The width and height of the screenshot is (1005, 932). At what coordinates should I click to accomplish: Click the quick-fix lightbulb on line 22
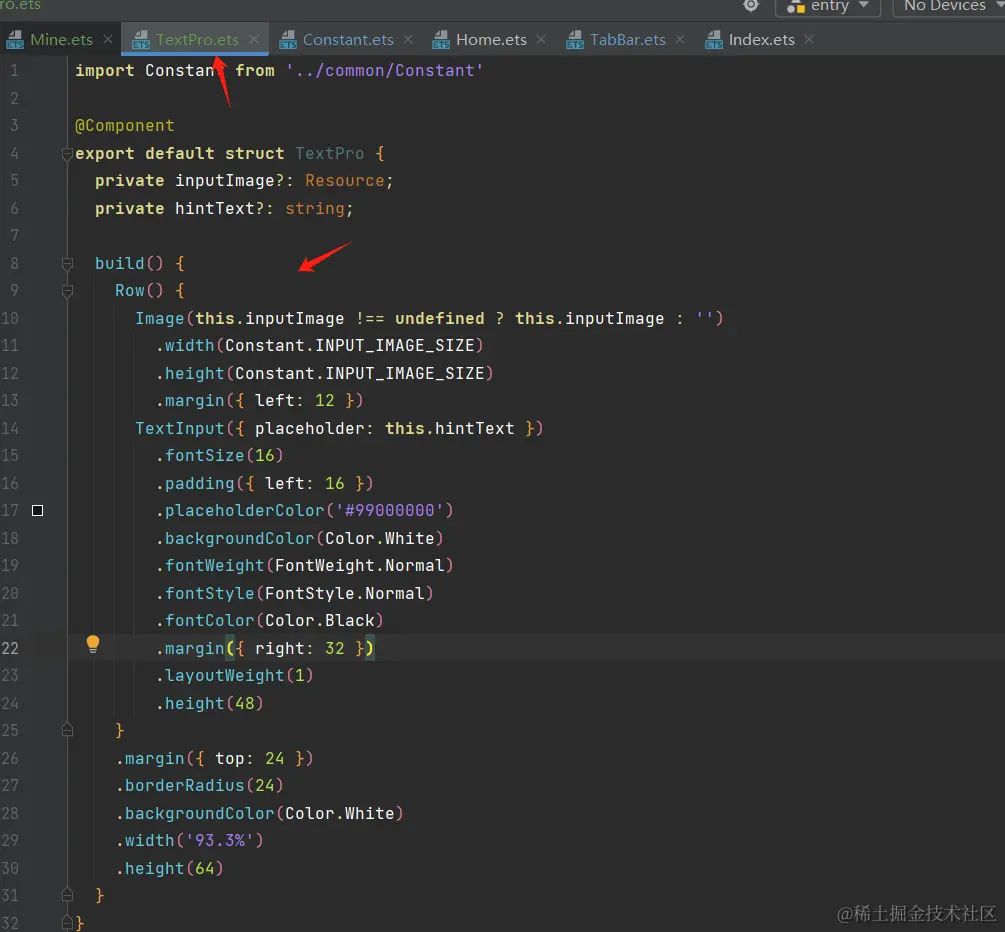93,644
